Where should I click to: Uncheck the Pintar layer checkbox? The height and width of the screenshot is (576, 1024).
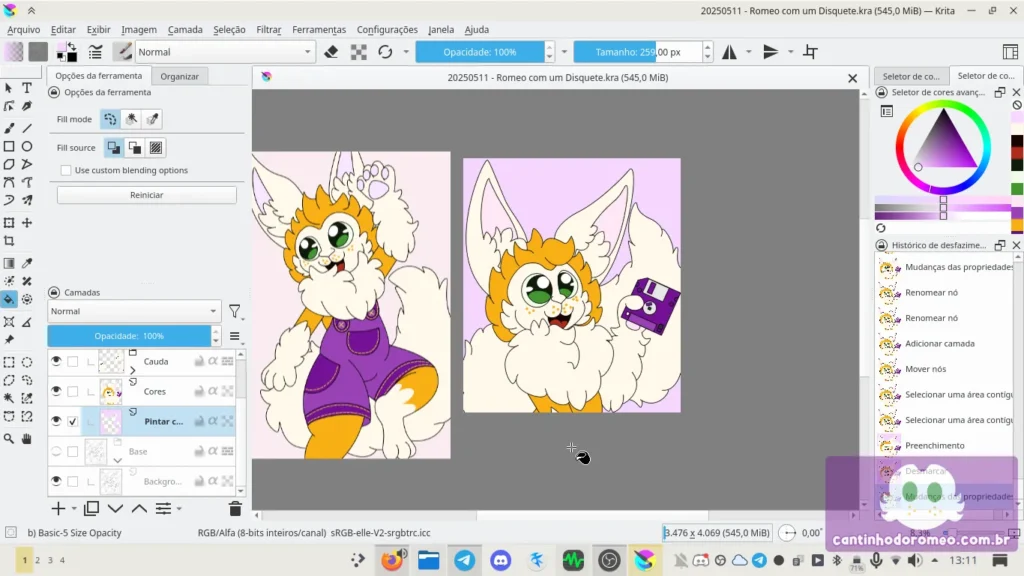coord(72,421)
